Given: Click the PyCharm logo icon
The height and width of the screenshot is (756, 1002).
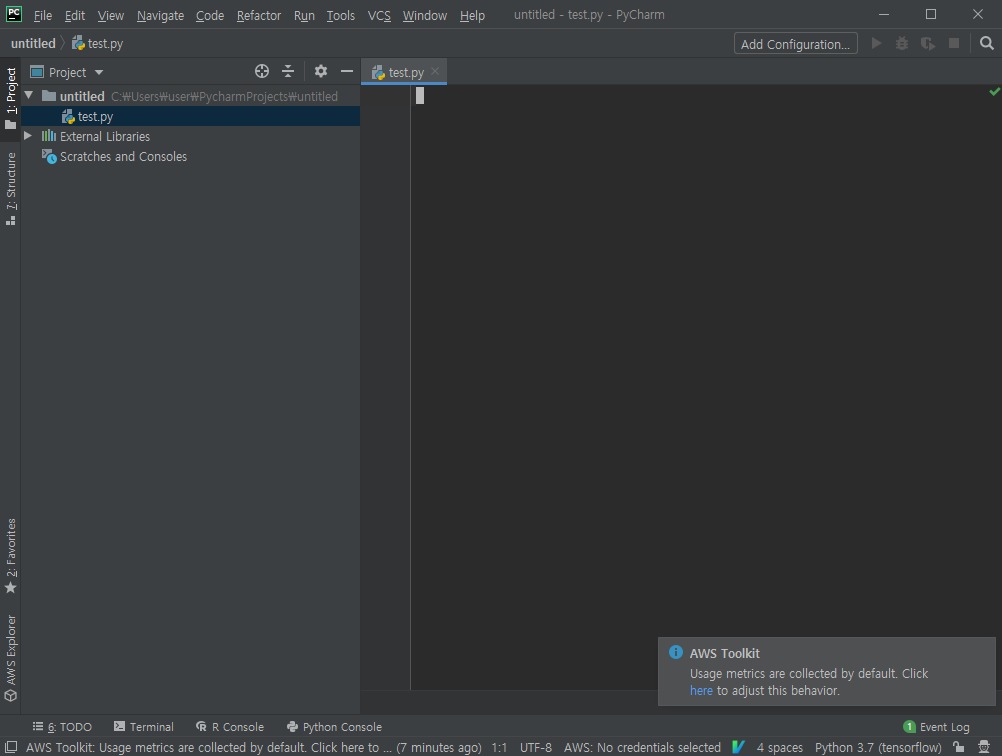Looking at the screenshot, I should point(13,14).
